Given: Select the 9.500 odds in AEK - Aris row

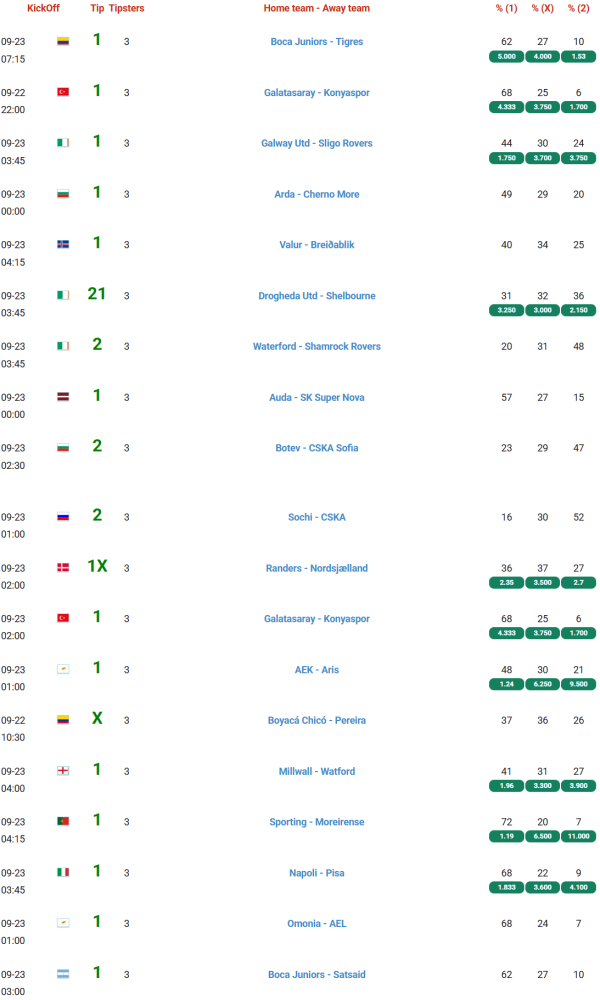Looking at the screenshot, I should (578, 684).
